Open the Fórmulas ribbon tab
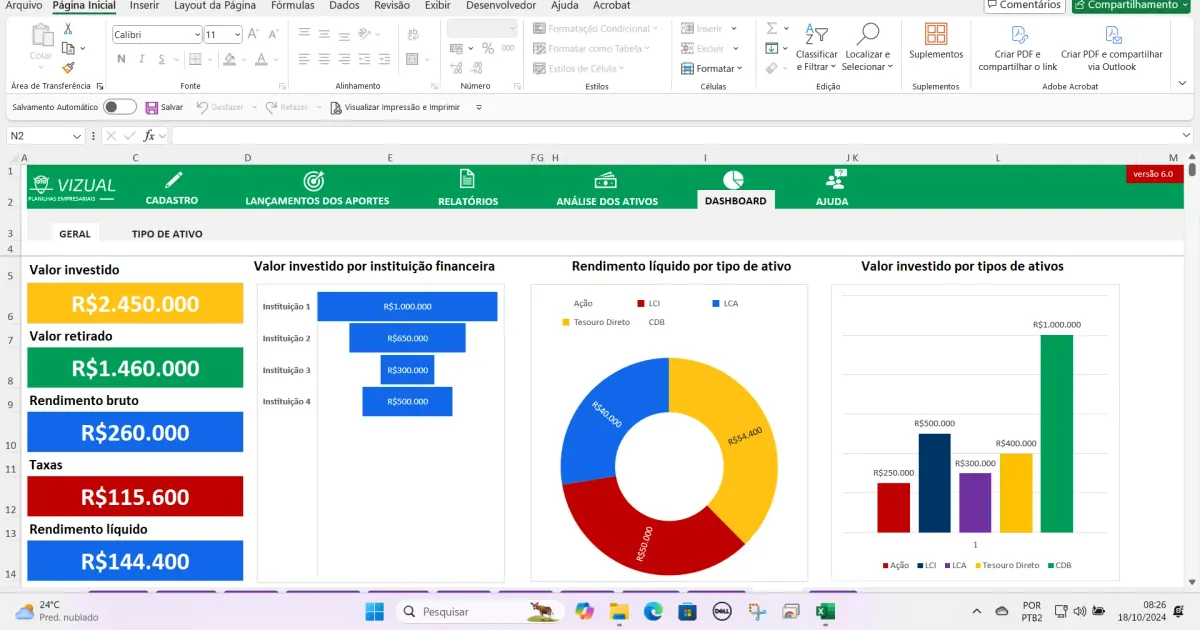Screen dimensions: 1200x630 click(293, 6)
